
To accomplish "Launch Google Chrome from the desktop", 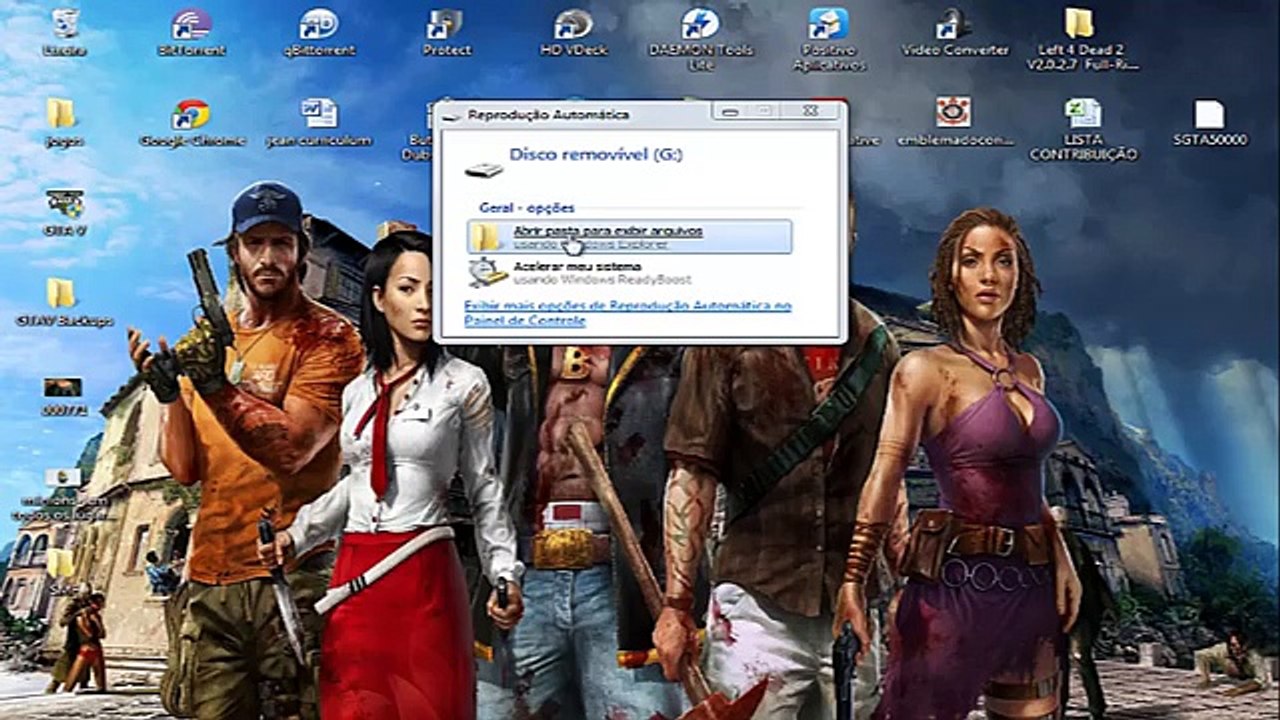I will click(x=191, y=122).
